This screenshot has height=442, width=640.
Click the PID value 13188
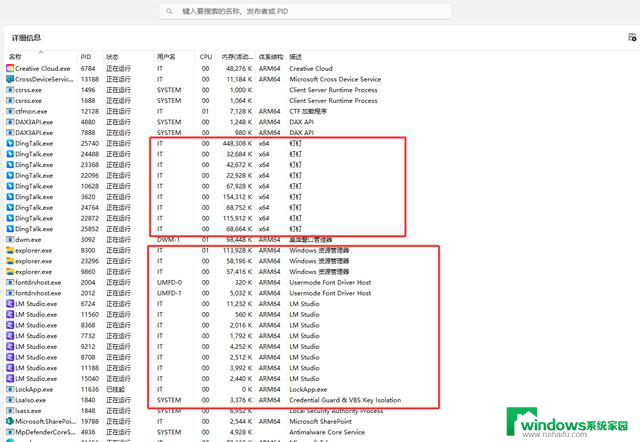[90, 79]
